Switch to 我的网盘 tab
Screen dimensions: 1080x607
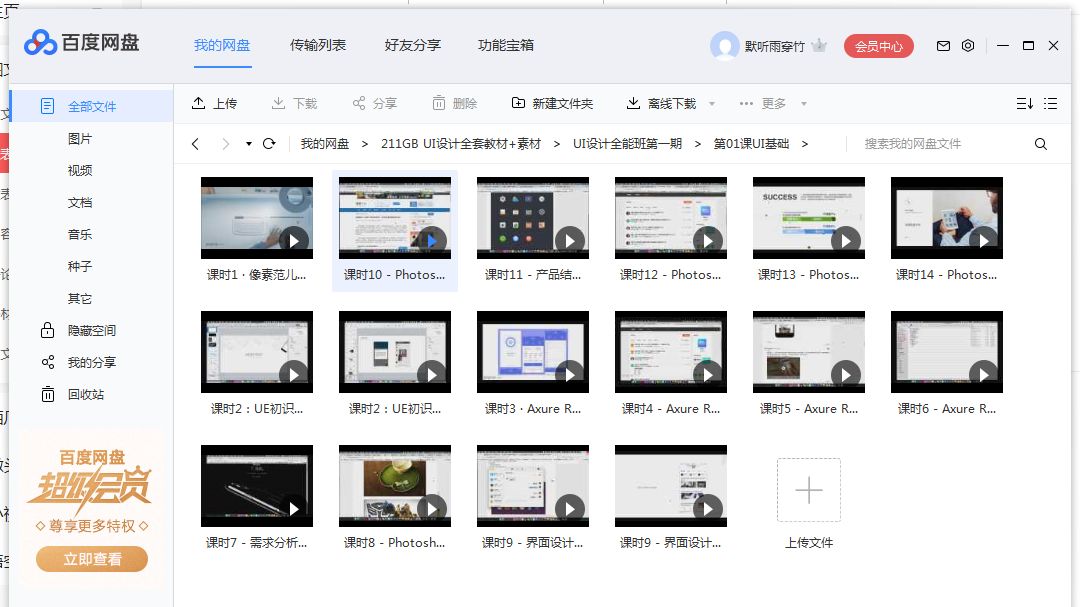point(222,45)
